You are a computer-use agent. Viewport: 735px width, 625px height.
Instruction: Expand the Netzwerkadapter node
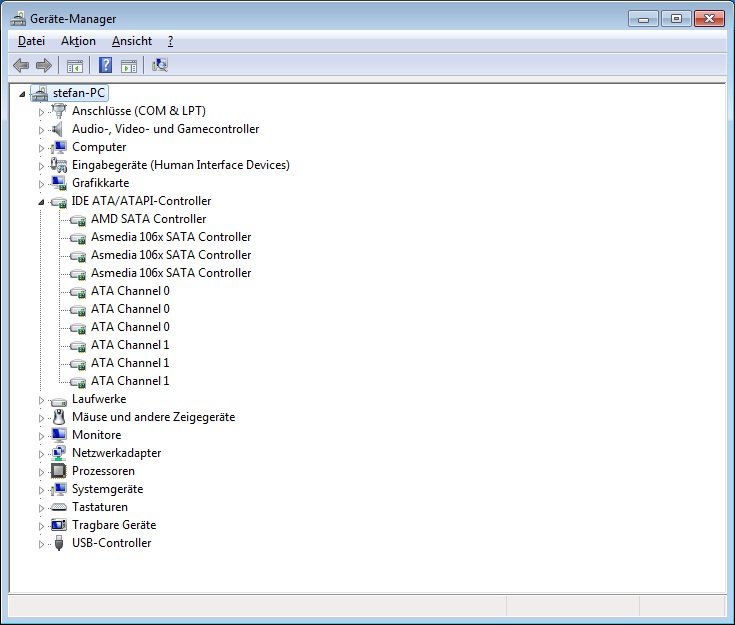coord(41,454)
